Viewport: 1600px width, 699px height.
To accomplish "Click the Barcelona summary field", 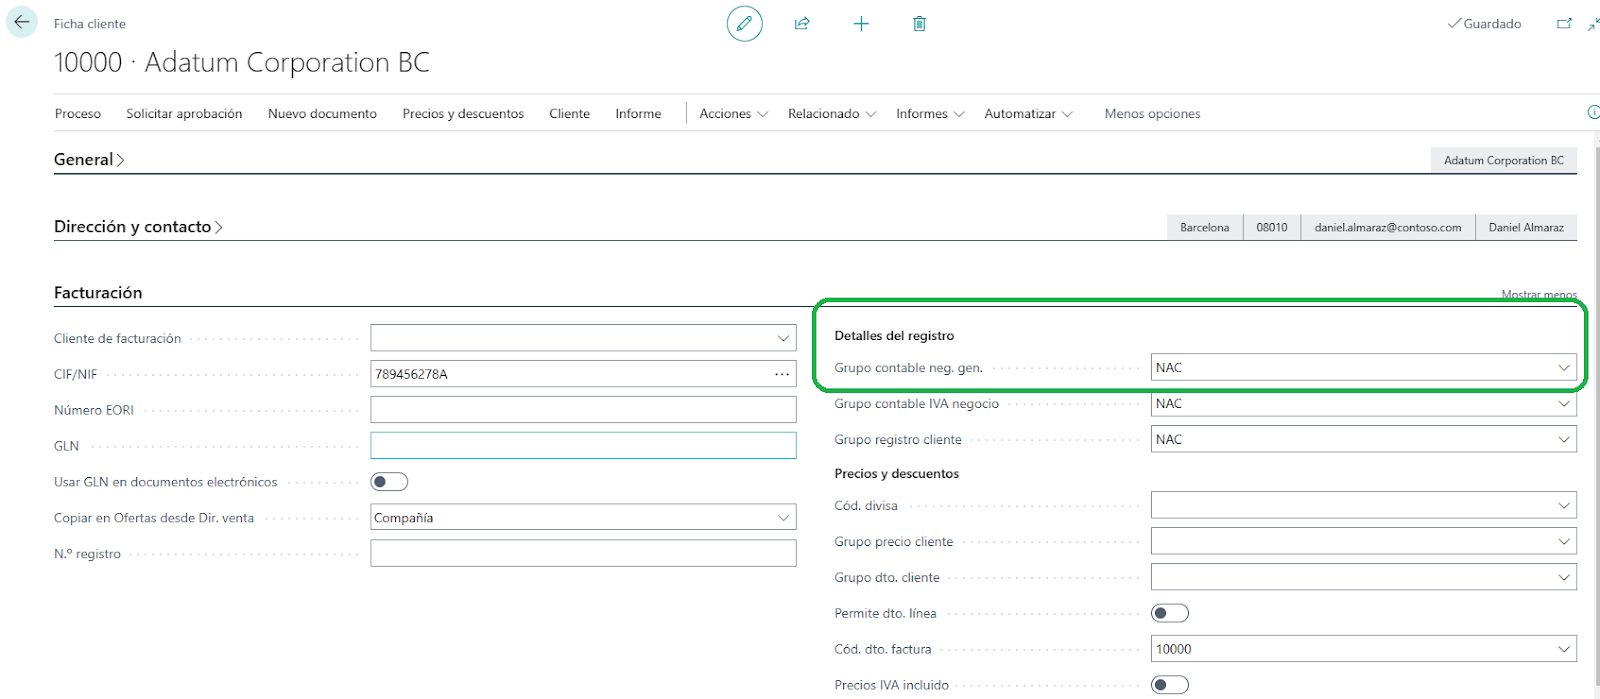I will coord(1204,228).
